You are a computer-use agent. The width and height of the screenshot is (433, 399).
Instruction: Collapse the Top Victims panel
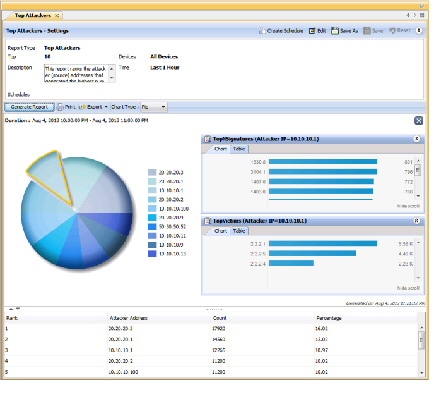pos(417,221)
